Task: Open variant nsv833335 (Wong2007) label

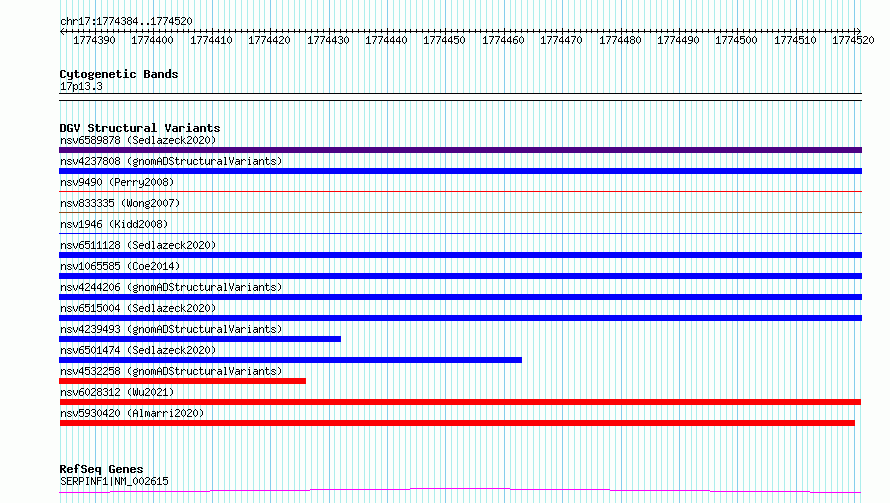Action: pyautogui.click(x=120, y=203)
